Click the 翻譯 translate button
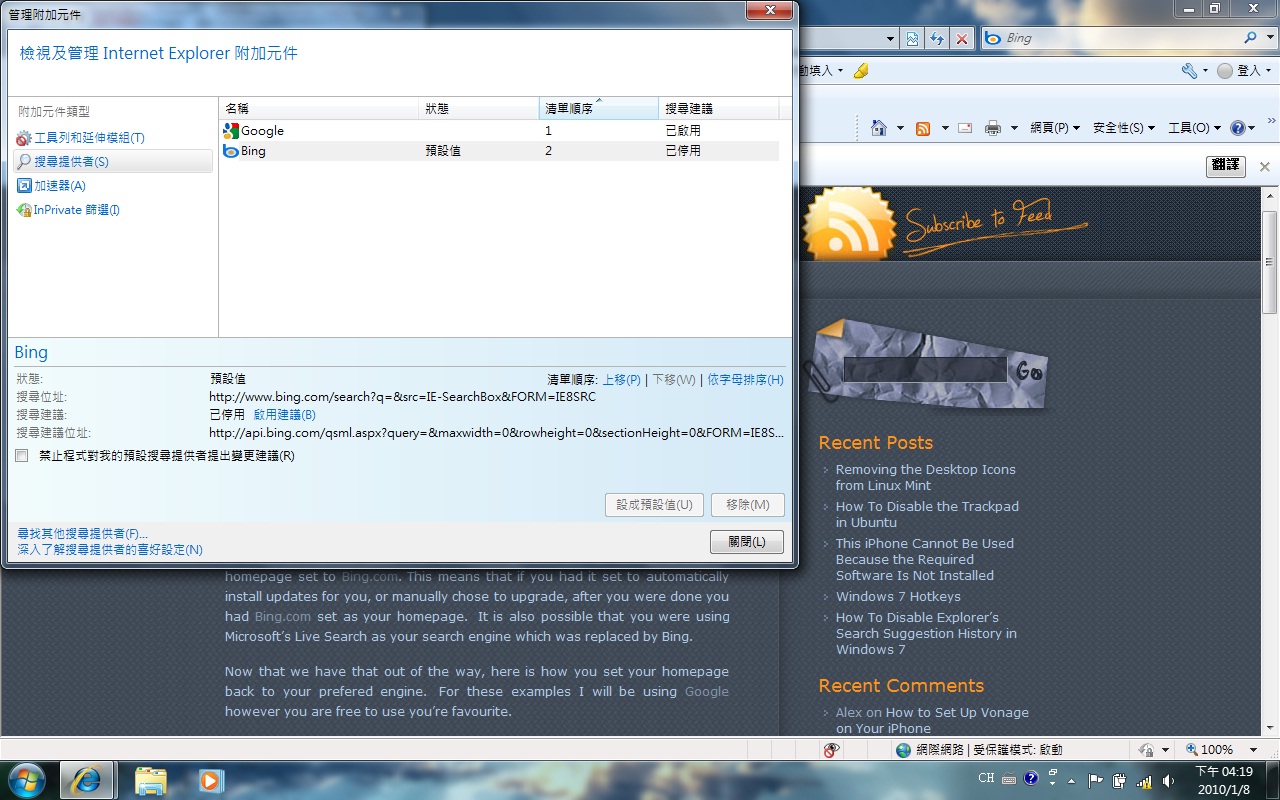This screenshot has width=1280, height=800. click(1225, 166)
